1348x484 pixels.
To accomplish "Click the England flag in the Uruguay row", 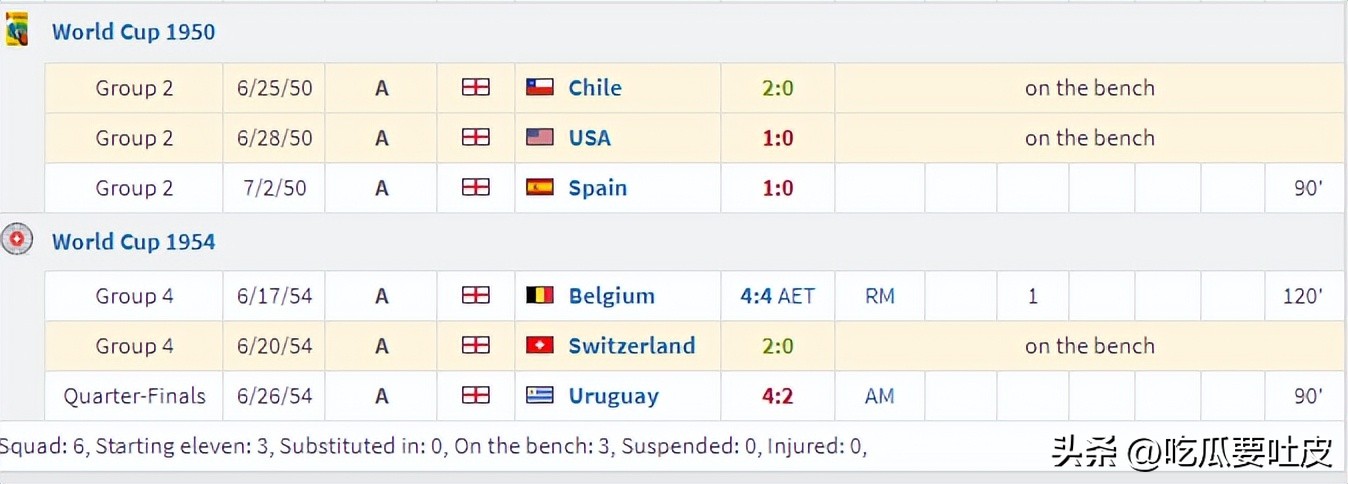I will (476, 396).
